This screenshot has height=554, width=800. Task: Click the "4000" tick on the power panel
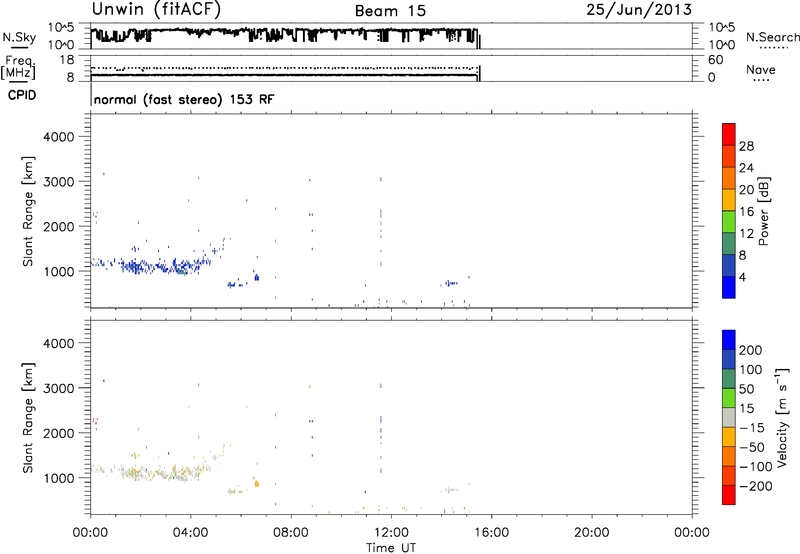[x=59, y=137]
